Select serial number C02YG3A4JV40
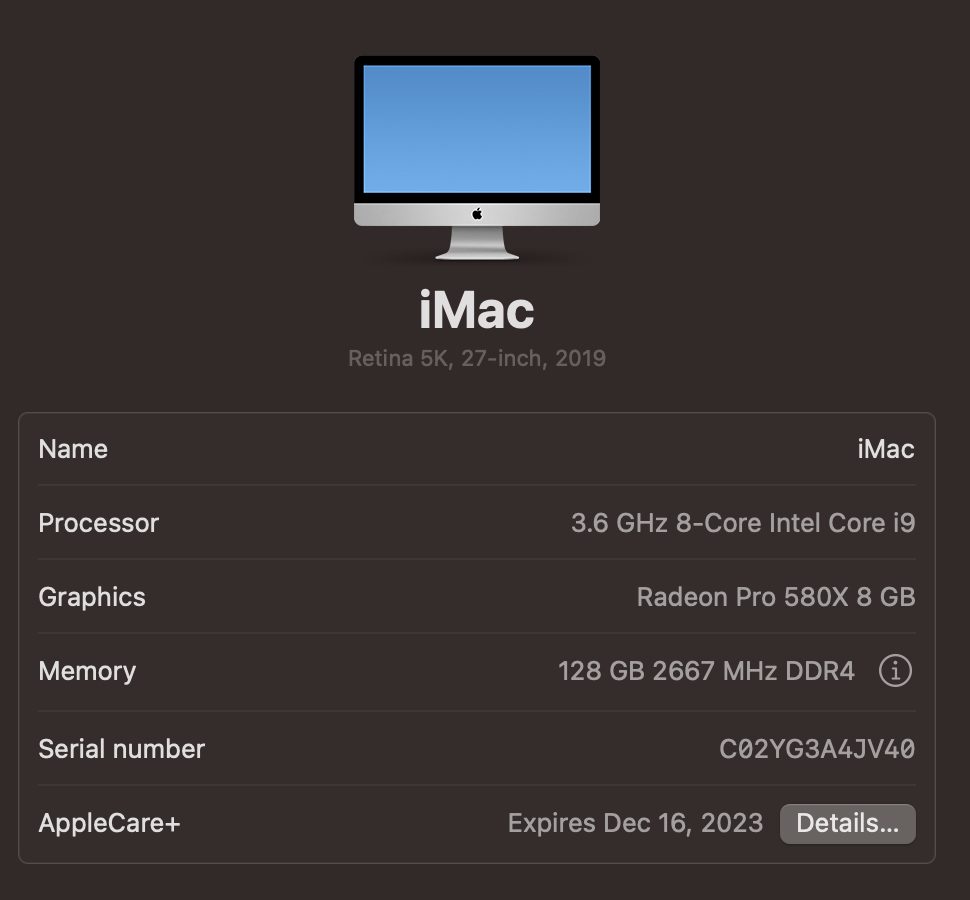The image size is (970, 900). [817, 749]
